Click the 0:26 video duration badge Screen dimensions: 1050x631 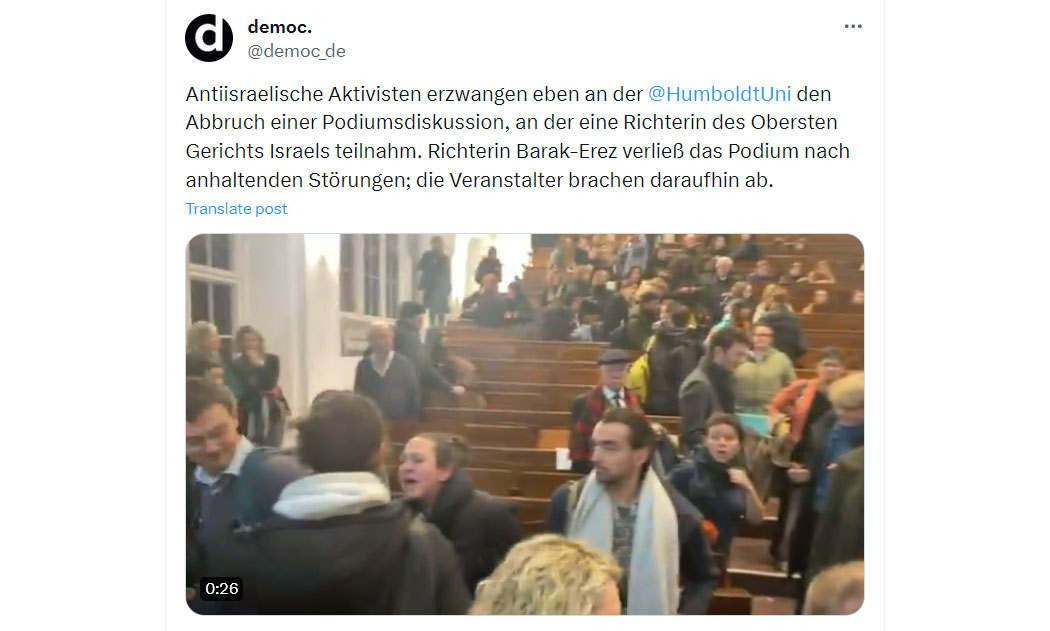coord(222,589)
